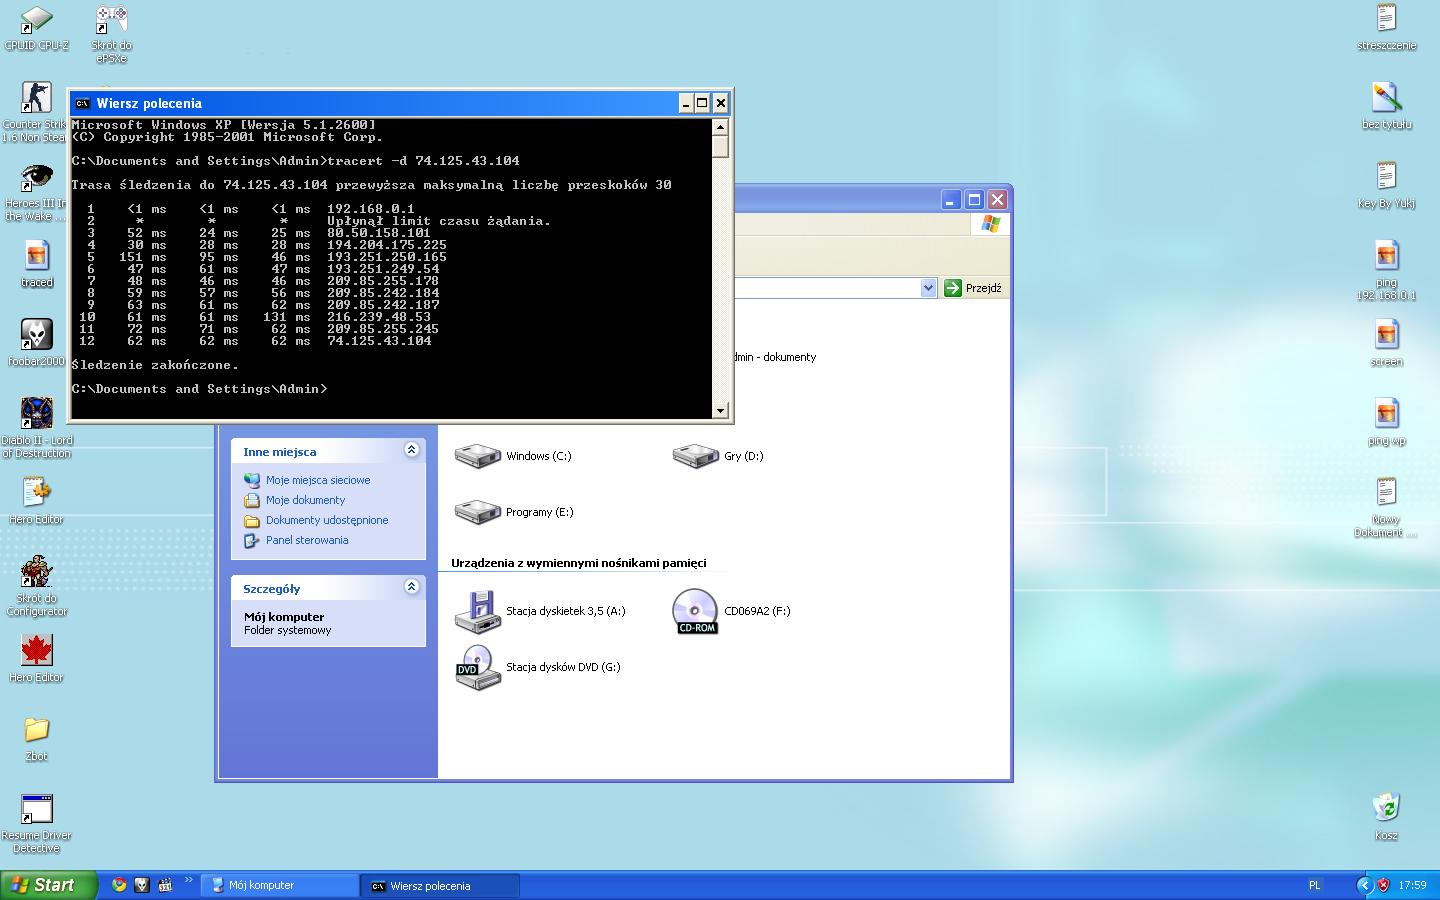Image resolution: width=1440 pixels, height=900 pixels.
Task: Select the CD069A2 (F:) CD-ROM drive
Action: 732,611
